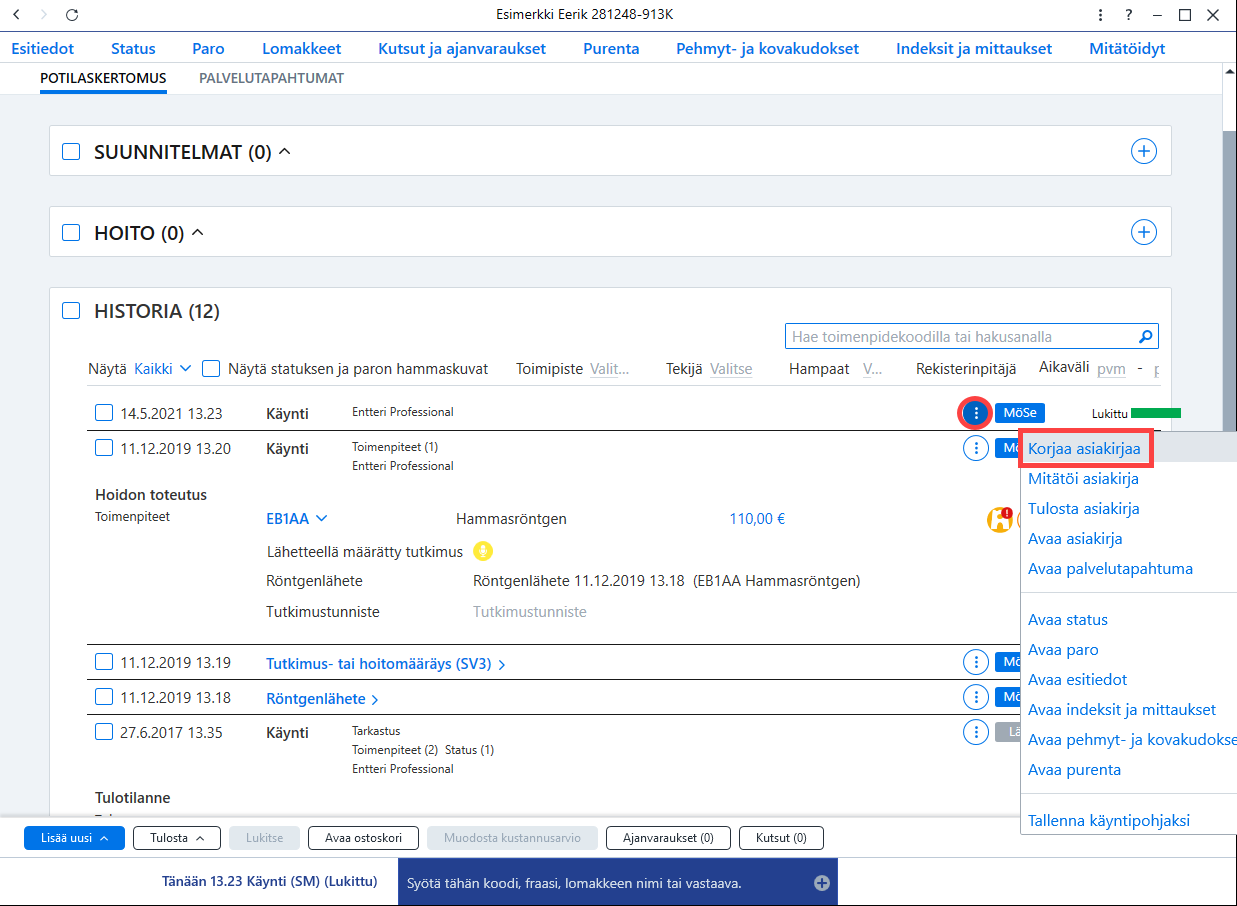Tick the HISTORIA section checkbox

tap(71, 311)
